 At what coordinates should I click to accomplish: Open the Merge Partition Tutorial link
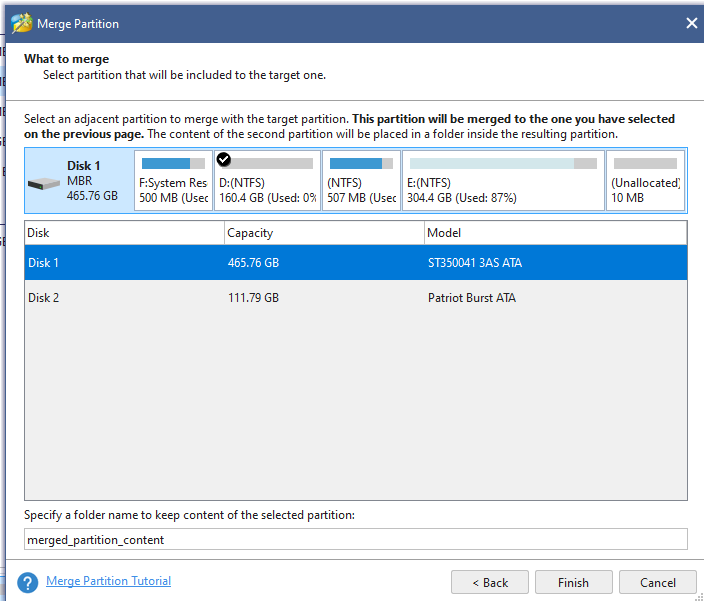(x=108, y=581)
